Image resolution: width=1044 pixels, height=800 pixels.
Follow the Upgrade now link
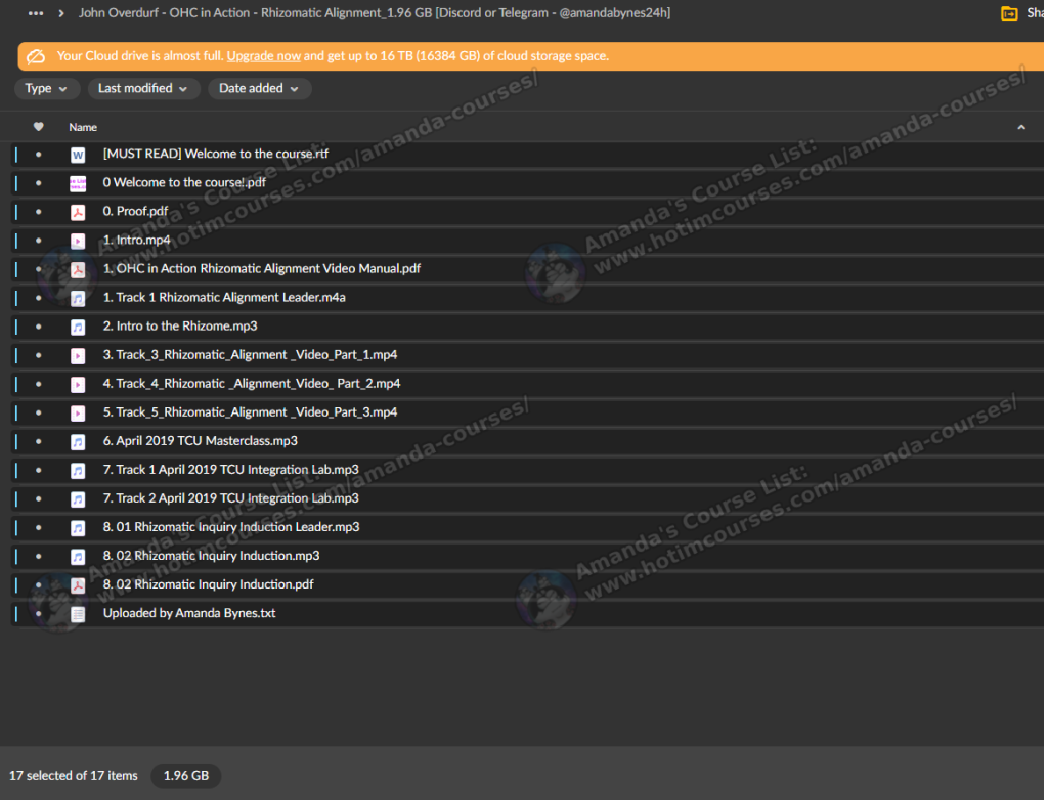pyautogui.click(x=264, y=56)
